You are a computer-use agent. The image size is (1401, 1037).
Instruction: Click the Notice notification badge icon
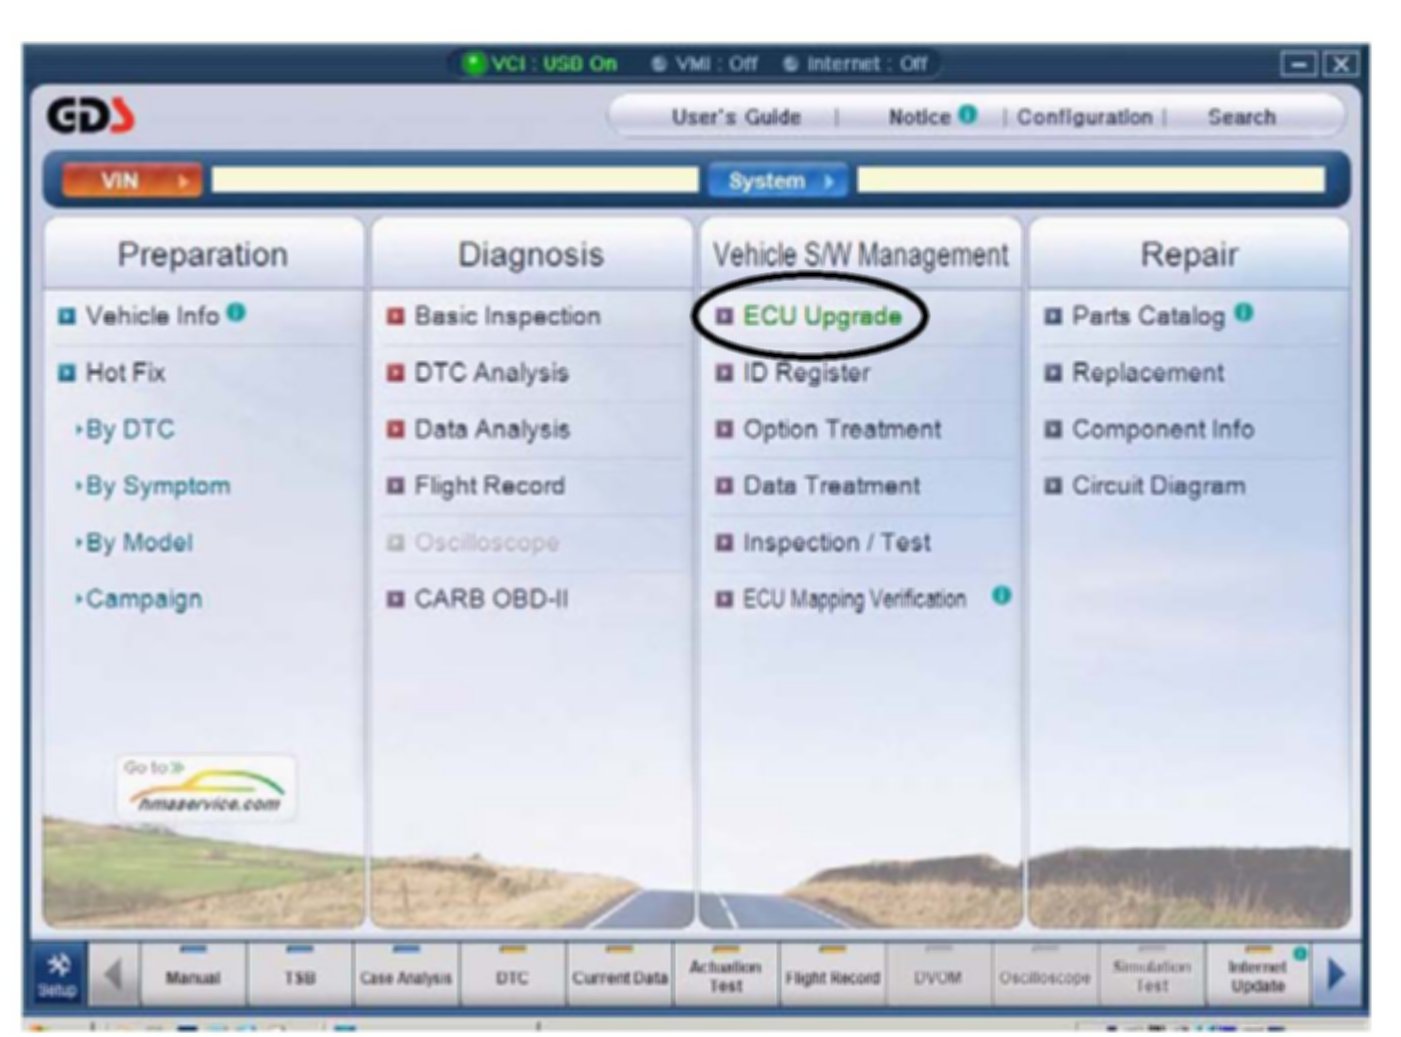(x=967, y=115)
